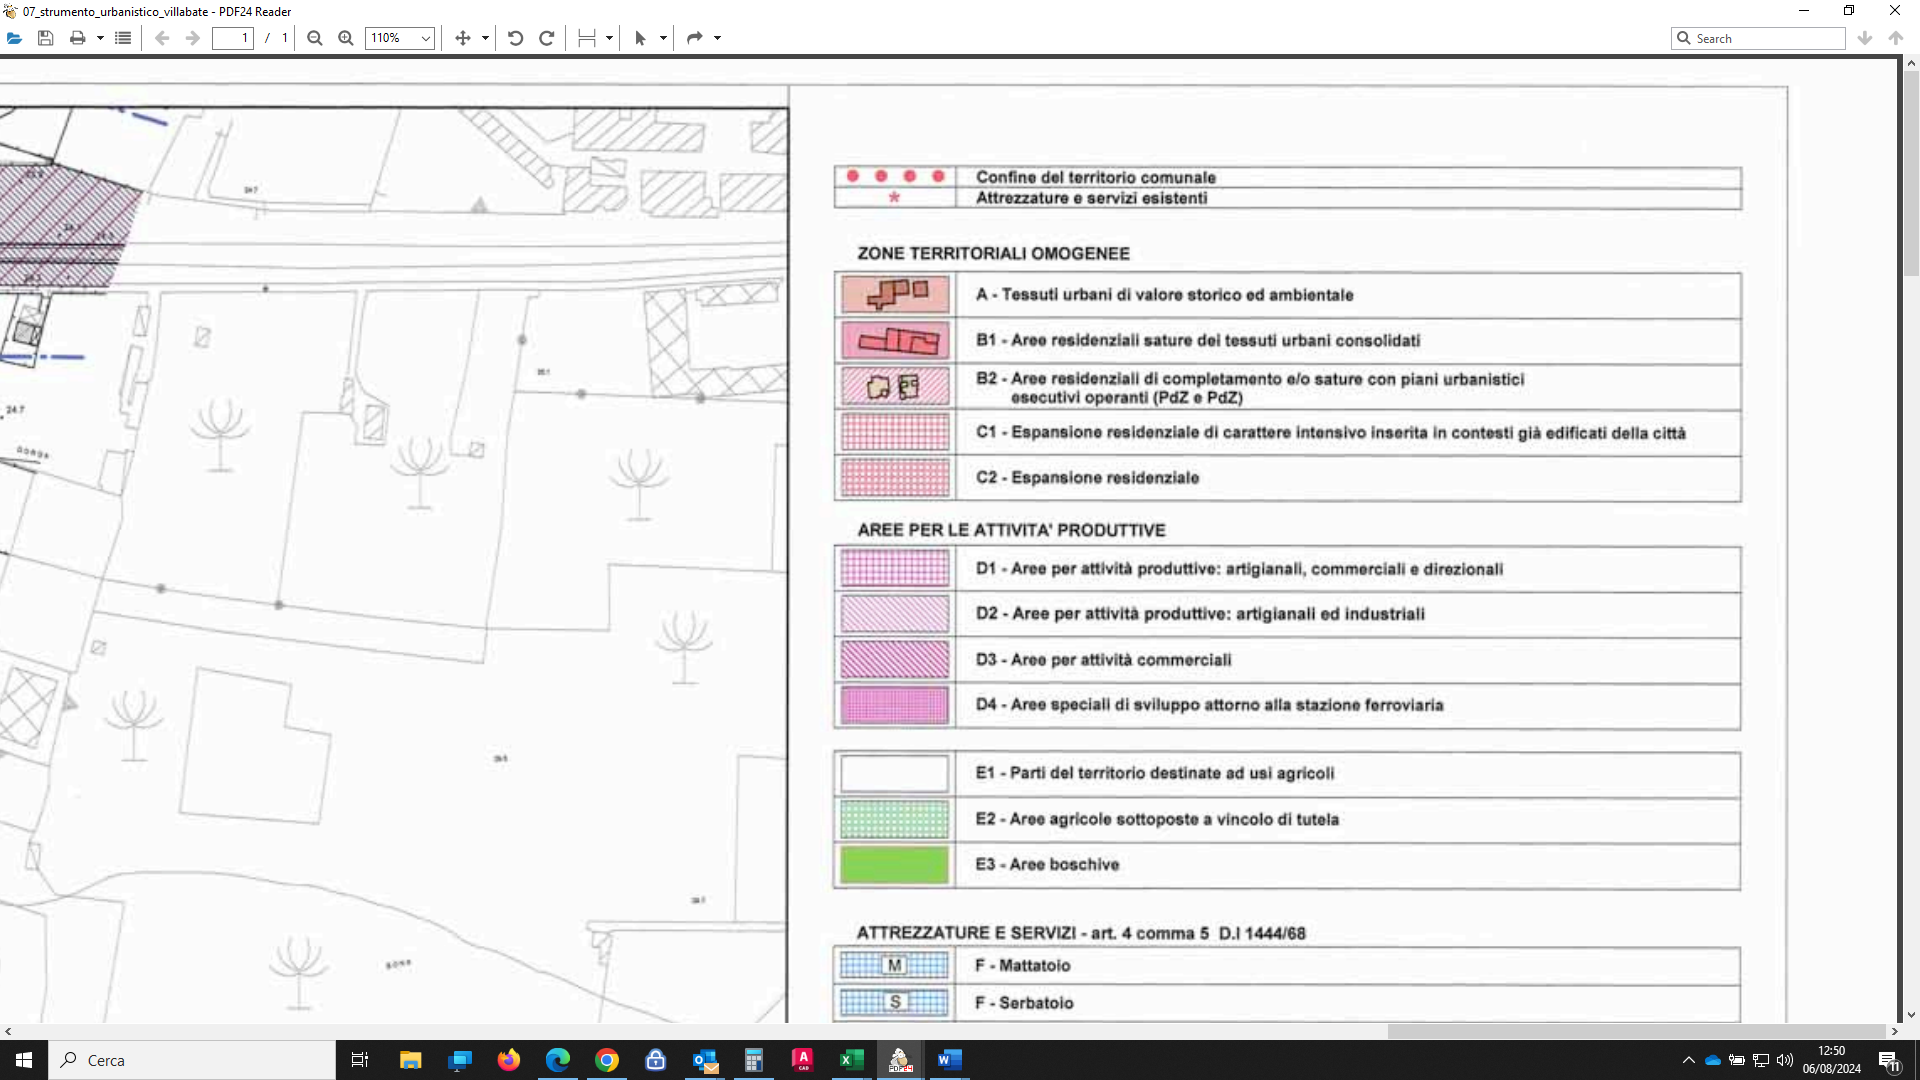This screenshot has height=1080, width=1920.
Task: Save the document with the floppy icon
Action: [x=45, y=38]
